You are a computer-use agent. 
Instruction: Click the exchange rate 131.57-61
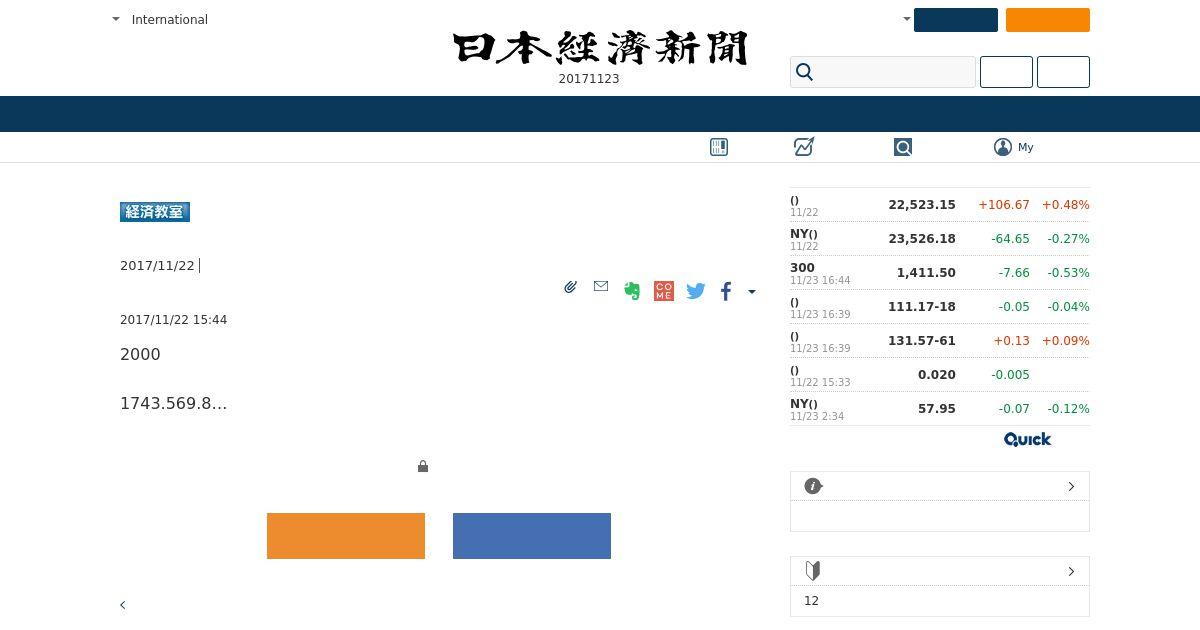click(922, 341)
